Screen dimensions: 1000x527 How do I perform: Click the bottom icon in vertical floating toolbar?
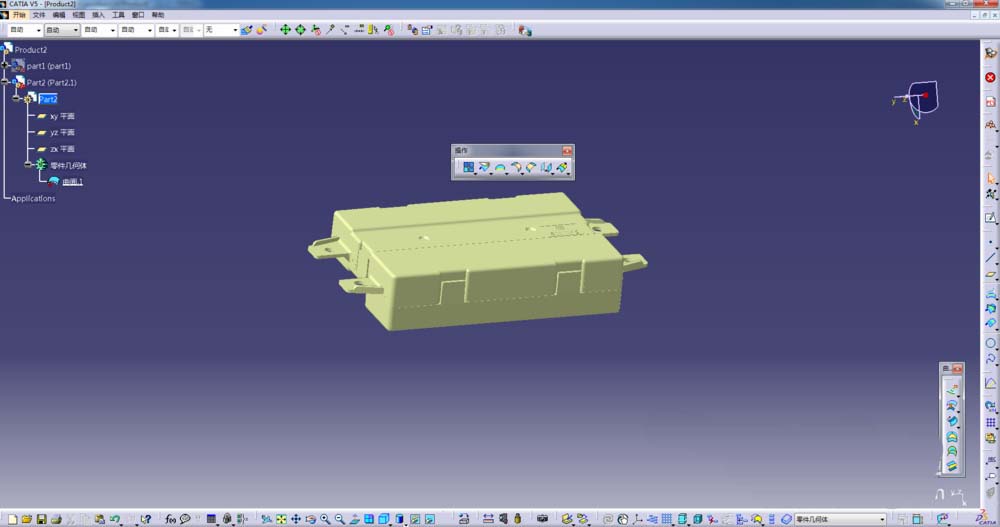click(x=952, y=466)
